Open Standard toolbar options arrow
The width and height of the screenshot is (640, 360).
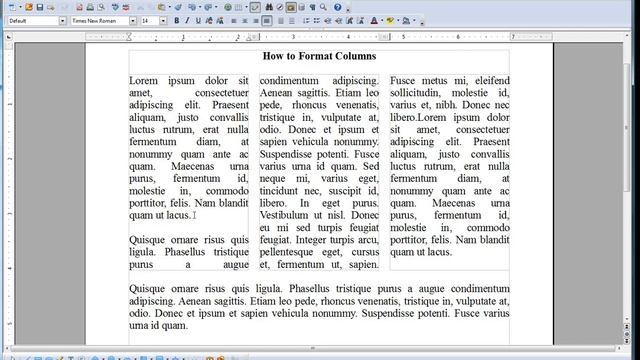click(x=348, y=9)
